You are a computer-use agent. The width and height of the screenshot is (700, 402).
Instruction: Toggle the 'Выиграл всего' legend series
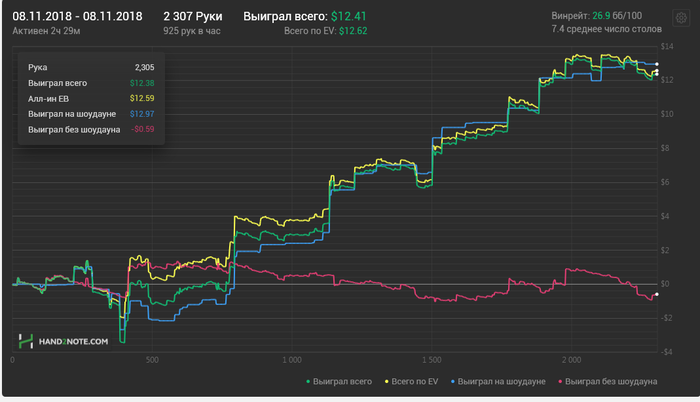pos(339,381)
